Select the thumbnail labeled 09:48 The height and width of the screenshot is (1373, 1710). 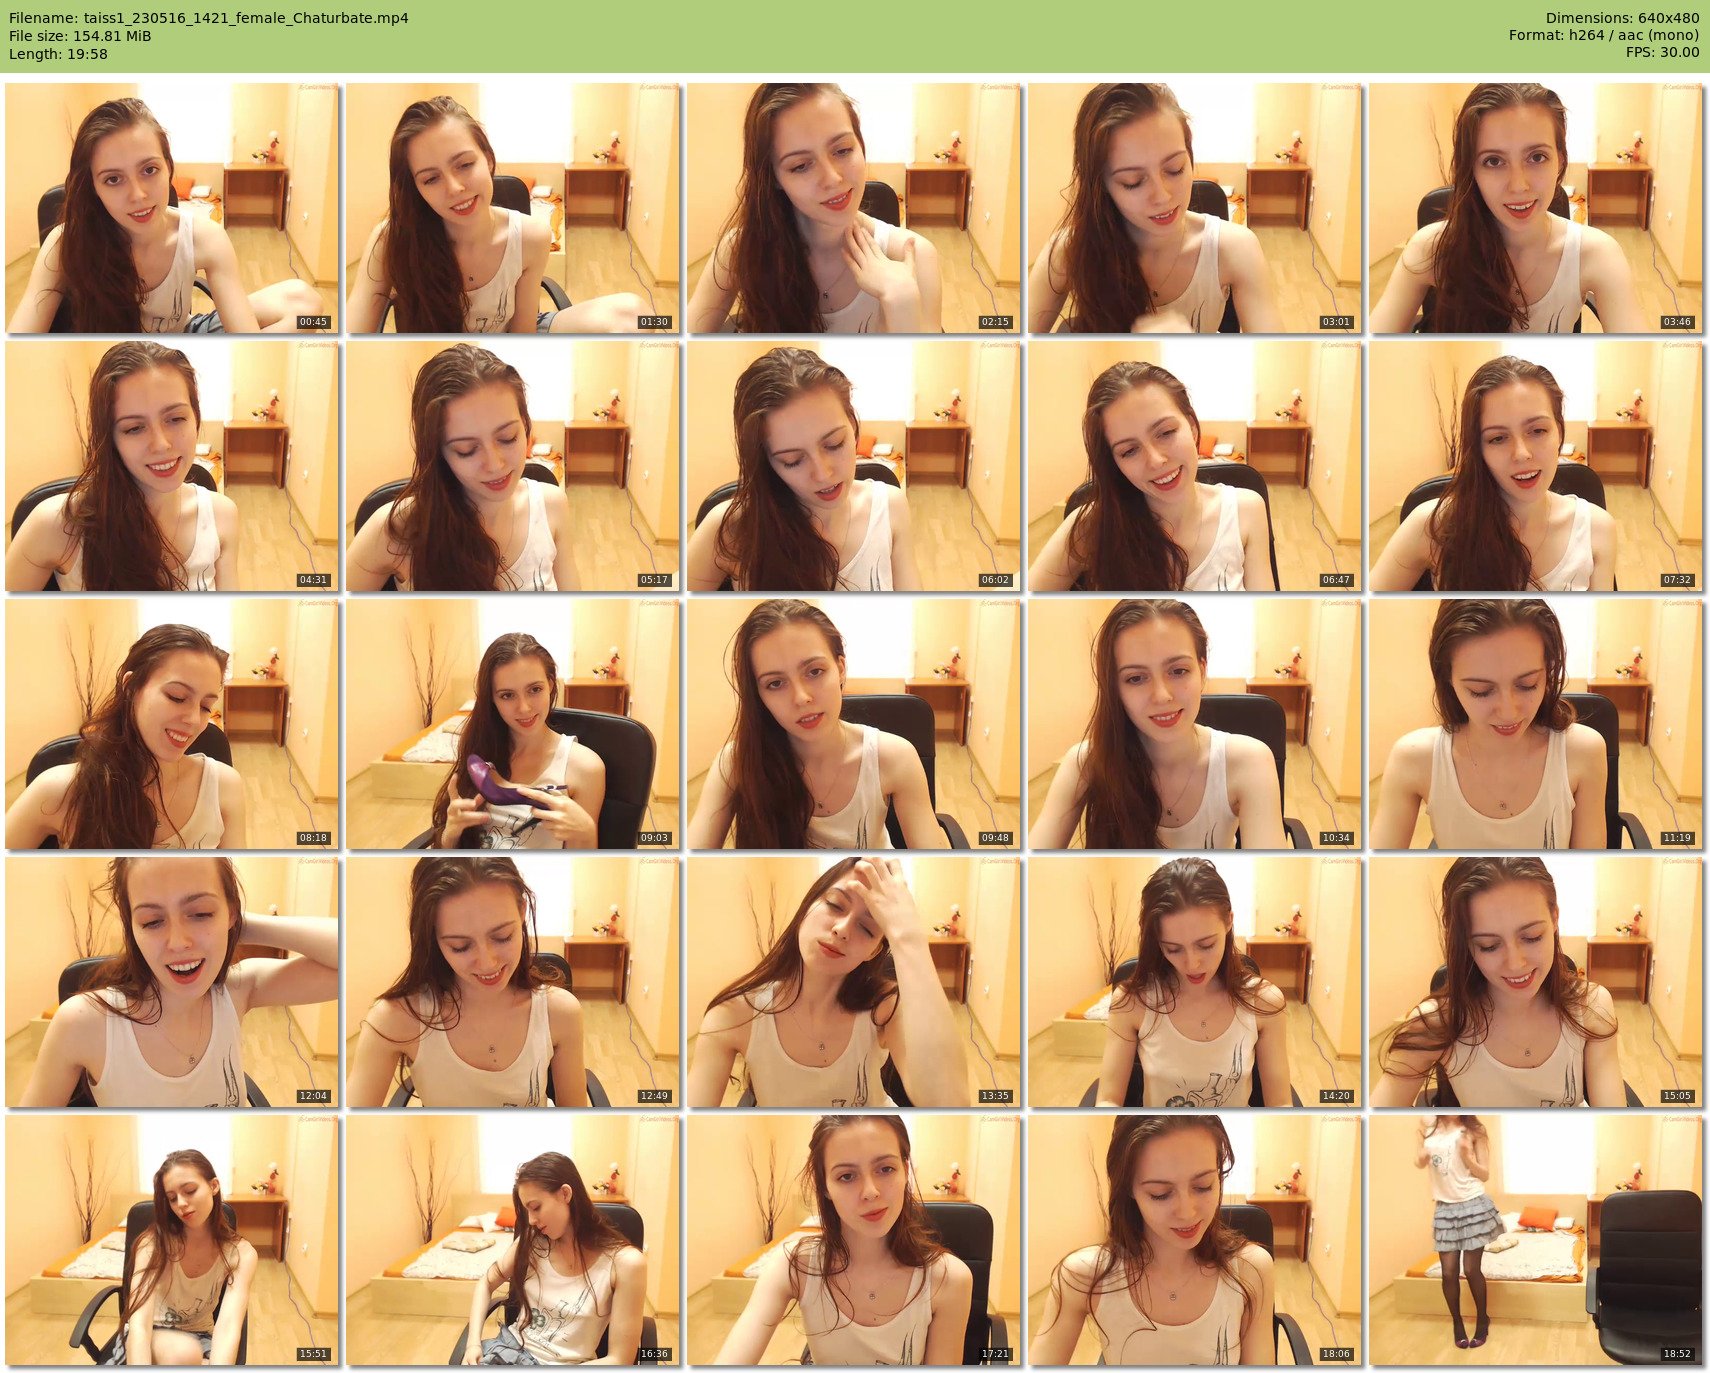point(854,724)
